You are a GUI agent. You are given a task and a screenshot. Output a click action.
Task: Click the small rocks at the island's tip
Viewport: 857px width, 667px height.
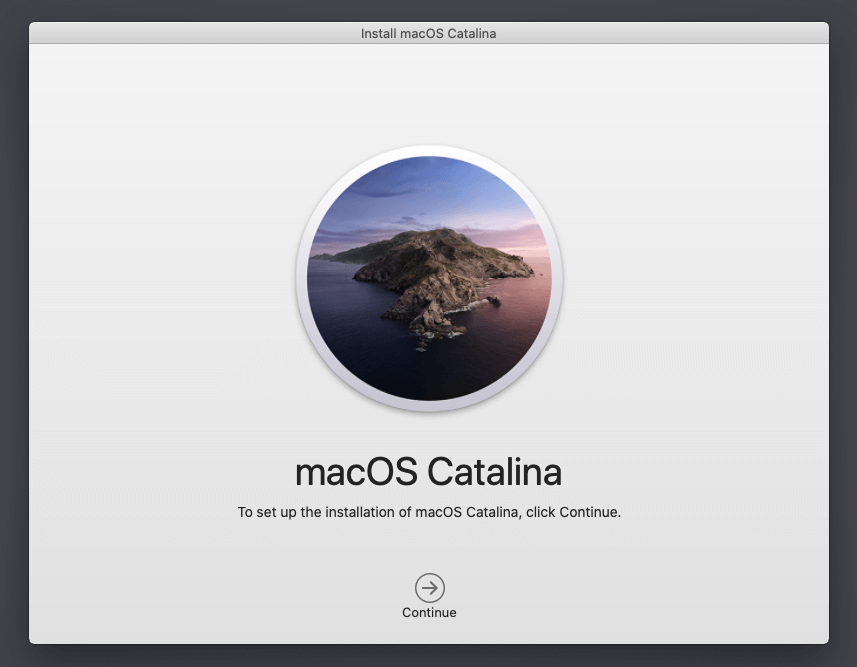(422, 346)
